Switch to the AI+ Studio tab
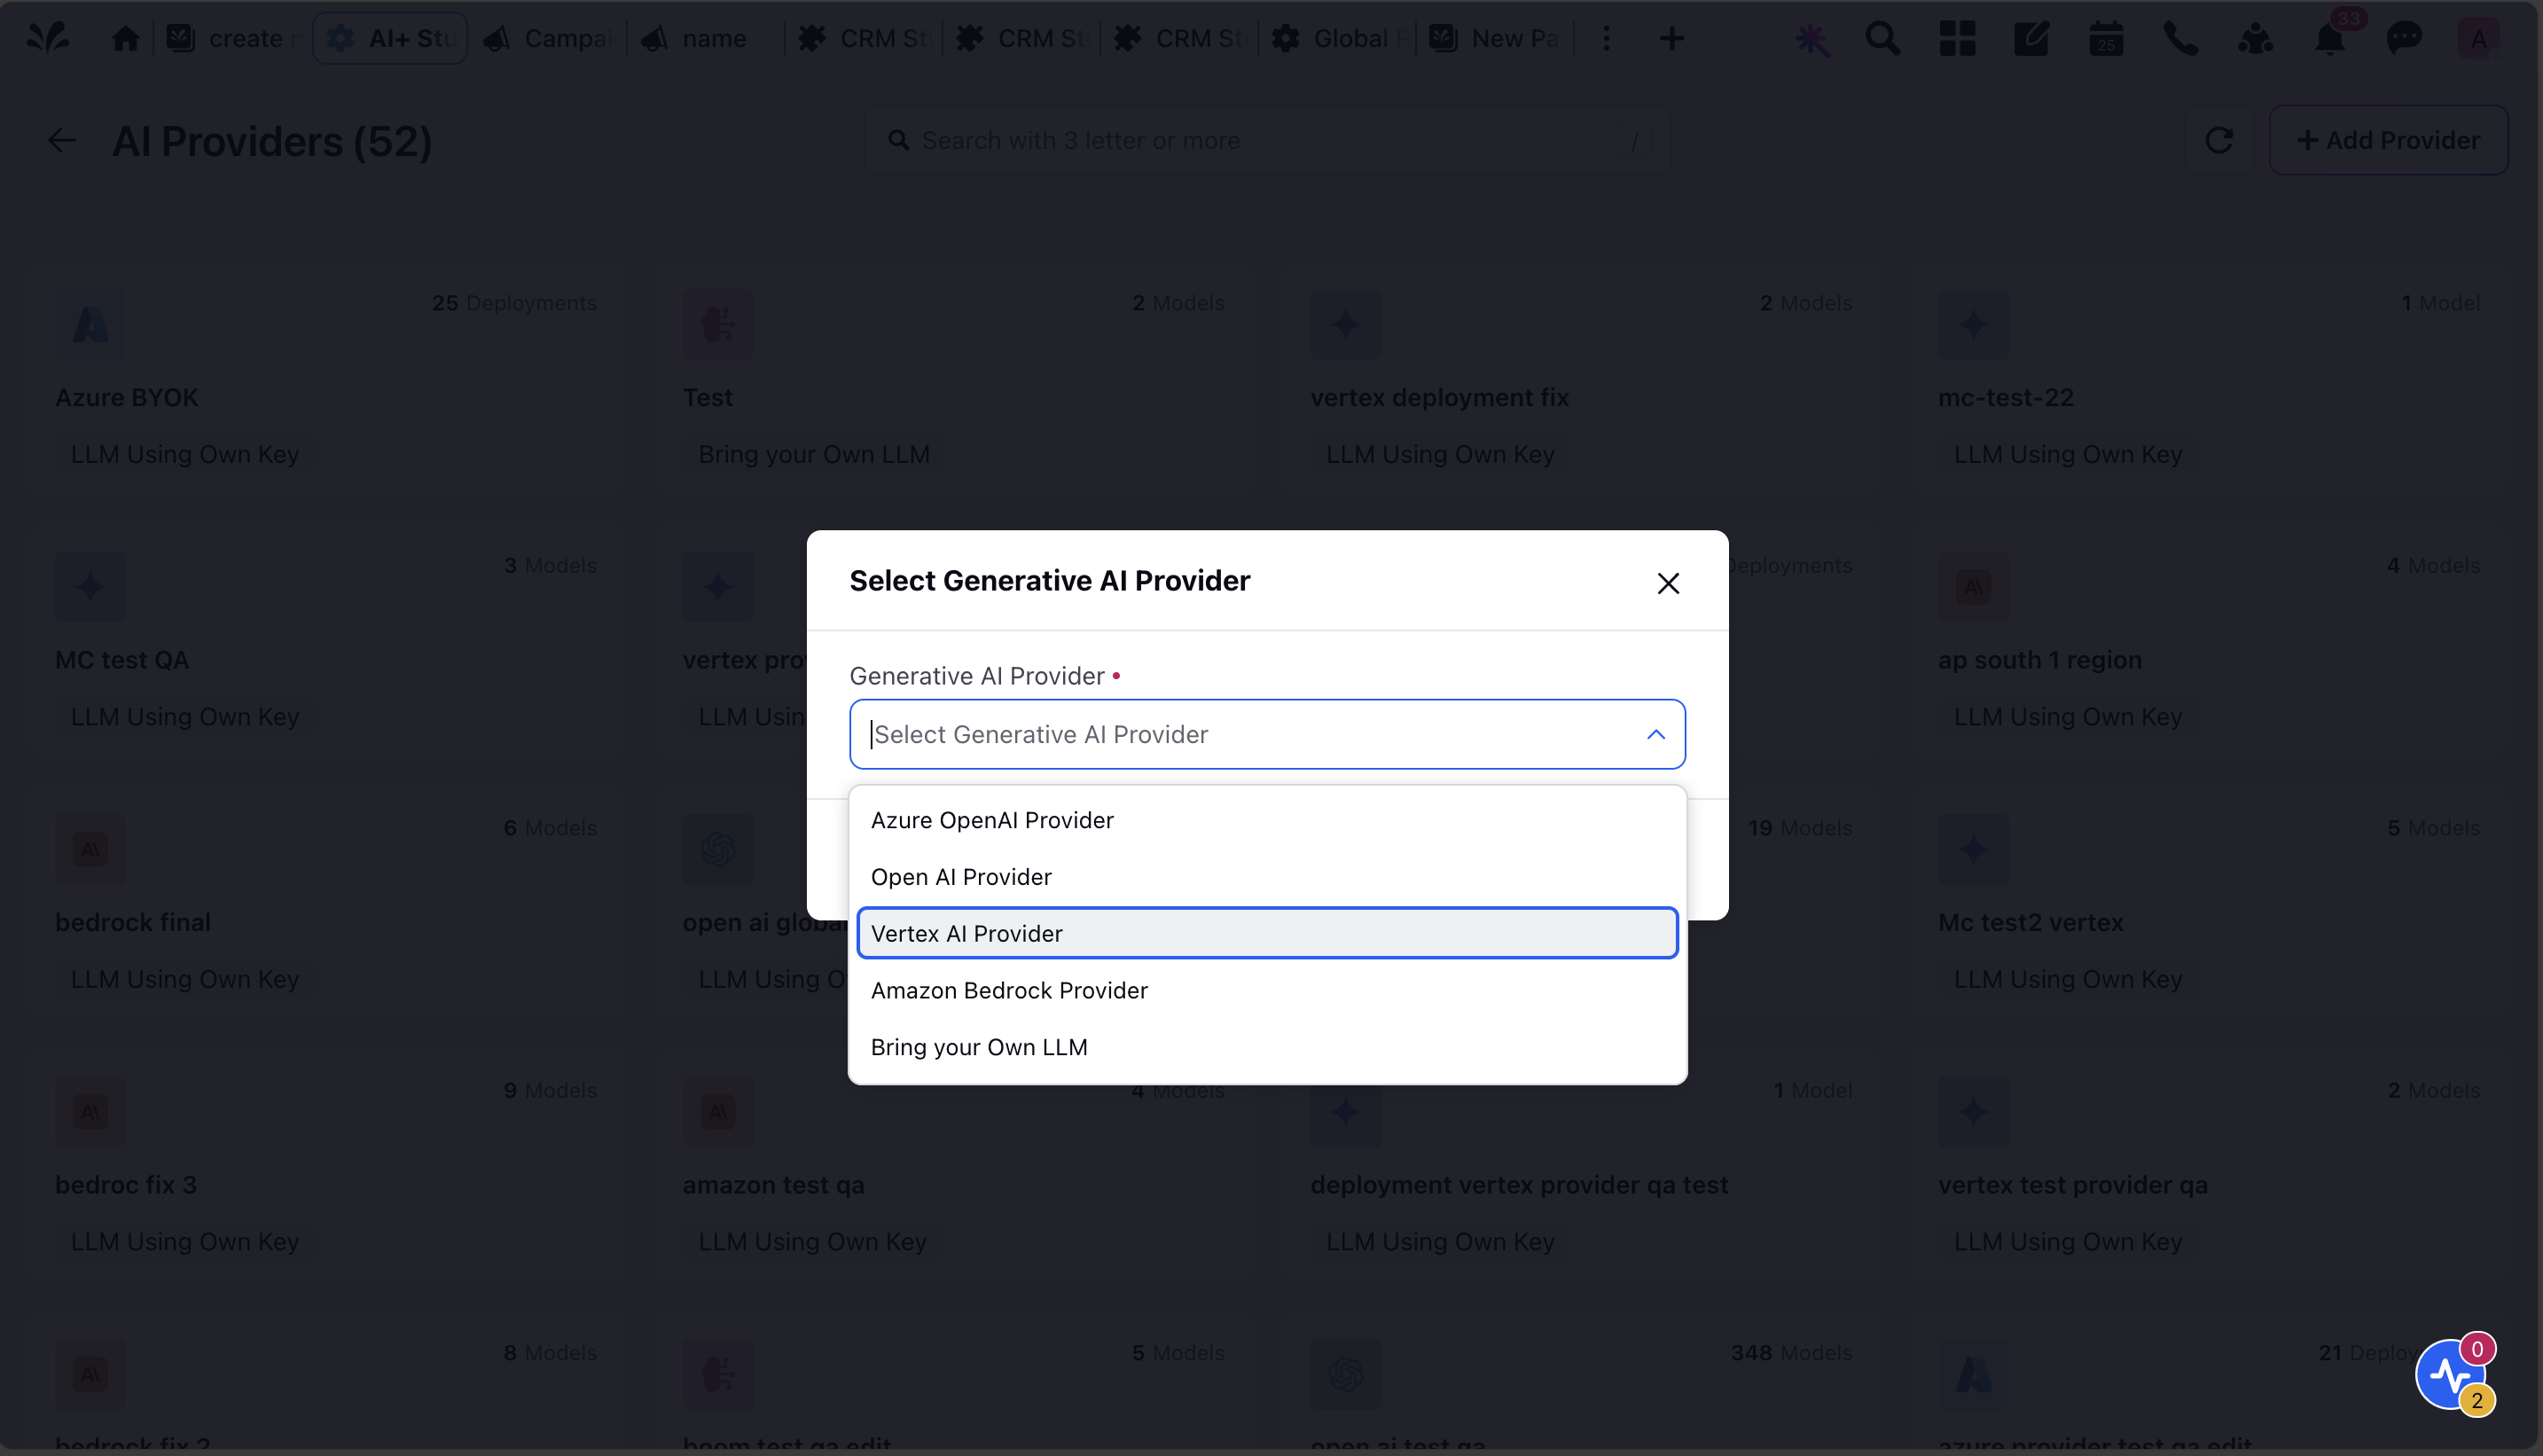The image size is (2543, 1456). (390, 38)
